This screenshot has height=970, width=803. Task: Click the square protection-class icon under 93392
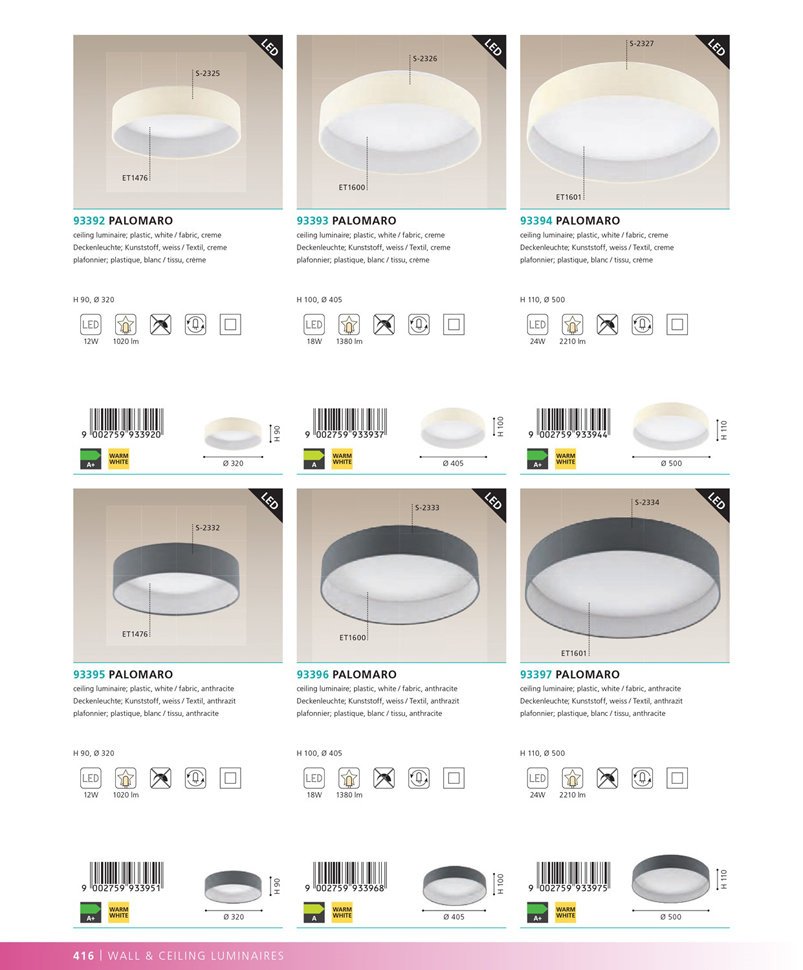[230, 325]
